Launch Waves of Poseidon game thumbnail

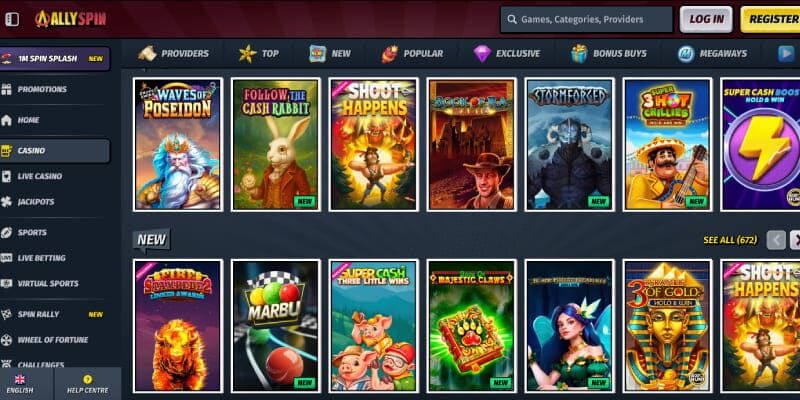click(178, 144)
